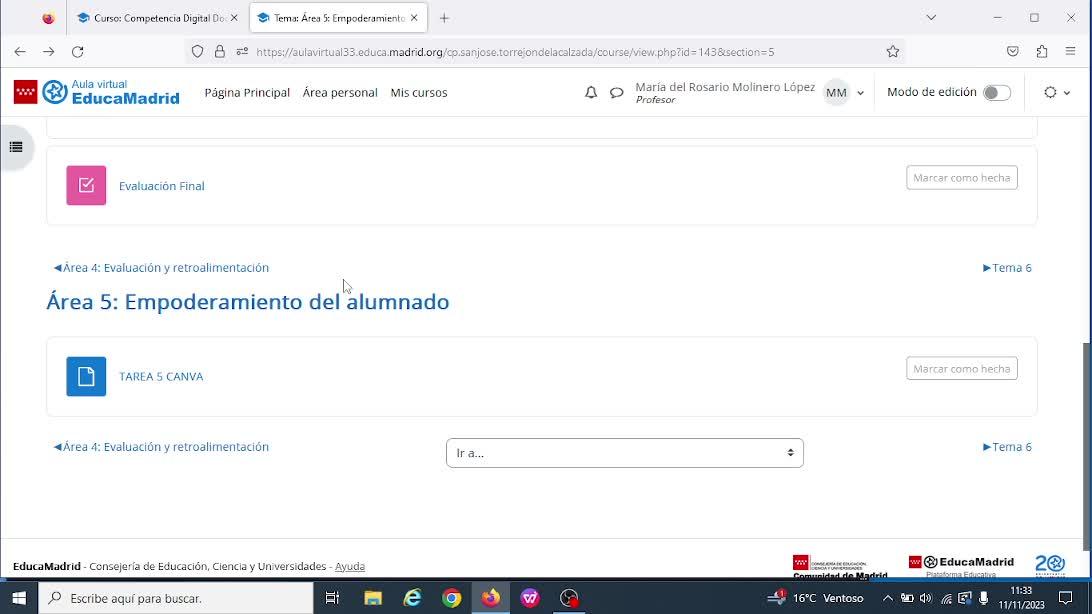Click the Windows taskbar search box
Image resolution: width=1092 pixels, height=614 pixels.
[x=176, y=598]
